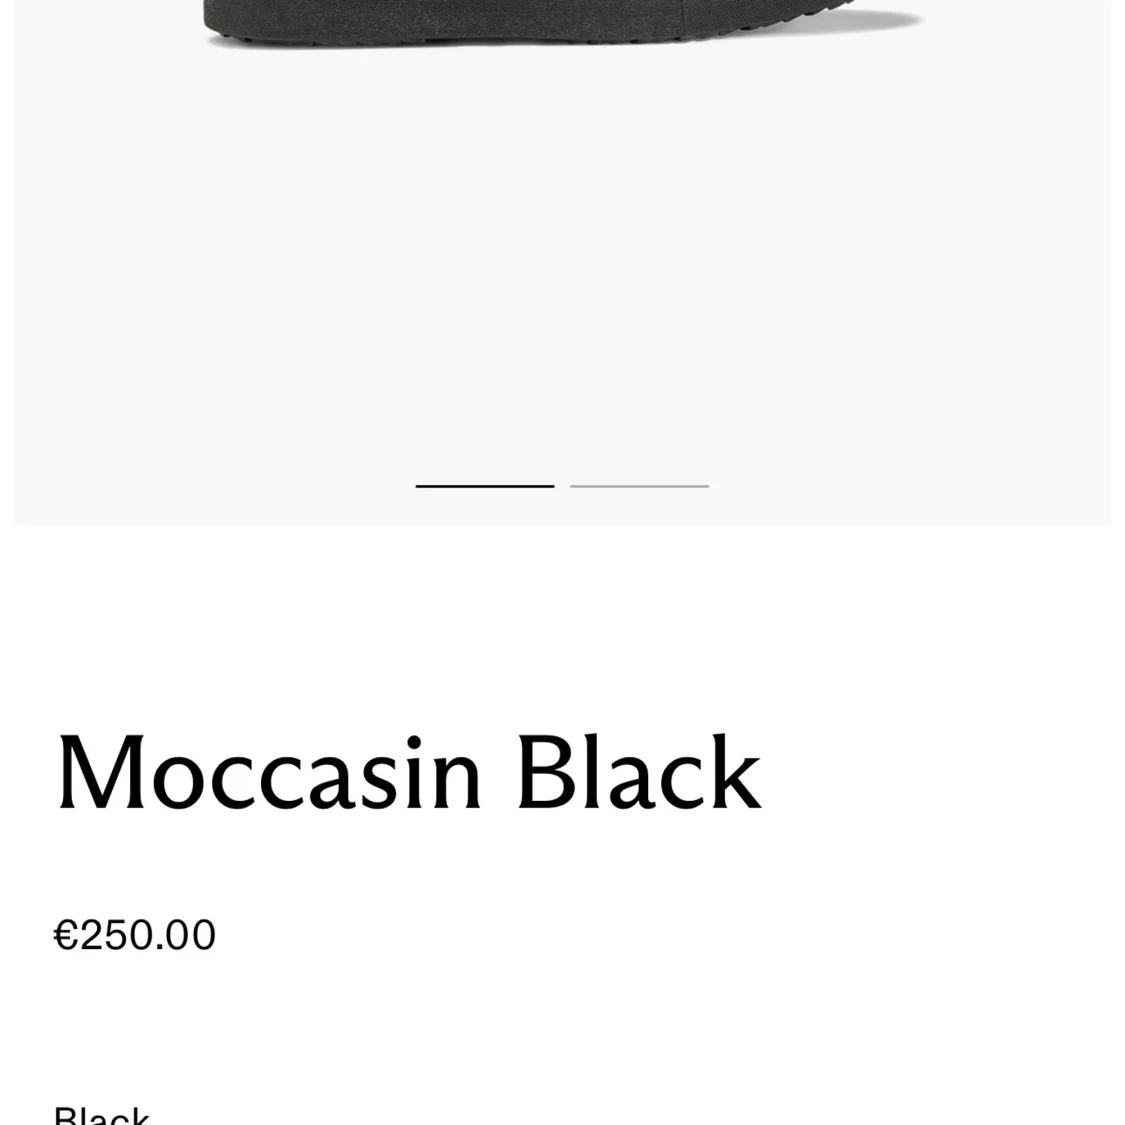The height and width of the screenshot is (1125, 1125).
Task: Click the capital "M" of the product title
Action: (102, 774)
